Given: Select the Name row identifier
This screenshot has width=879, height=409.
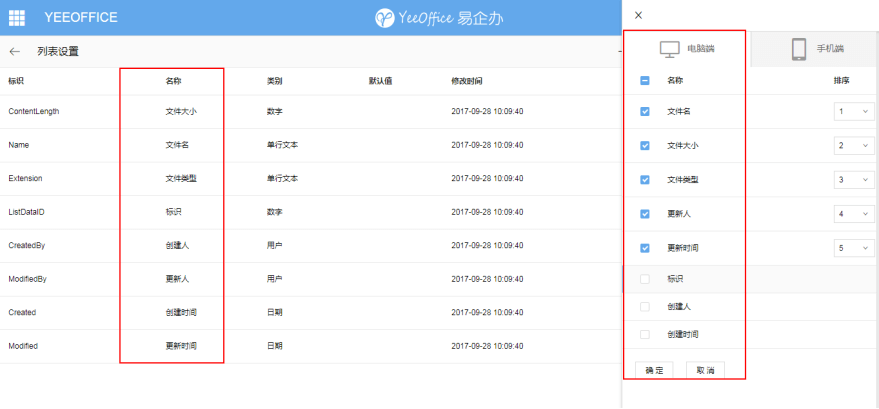Looking at the screenshot, I should click(18, 145).
